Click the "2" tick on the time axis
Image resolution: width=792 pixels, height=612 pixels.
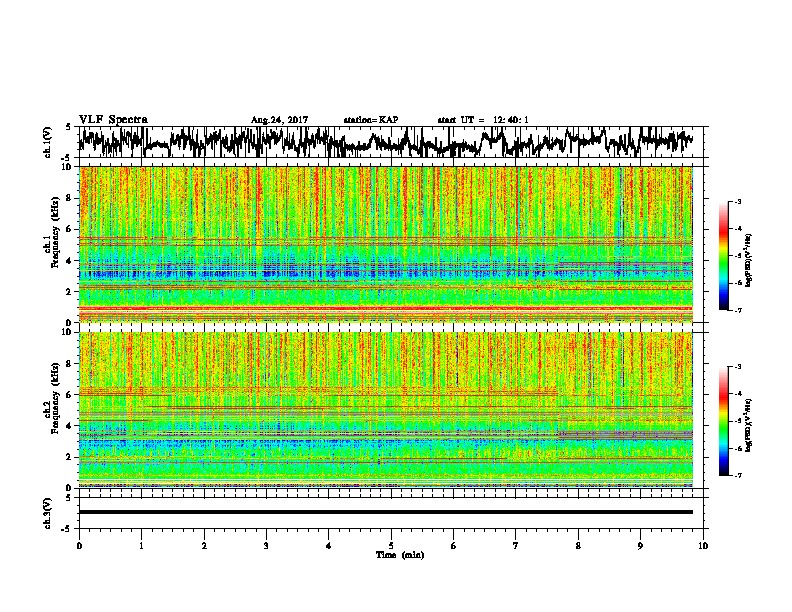click(x=204, y=546)
